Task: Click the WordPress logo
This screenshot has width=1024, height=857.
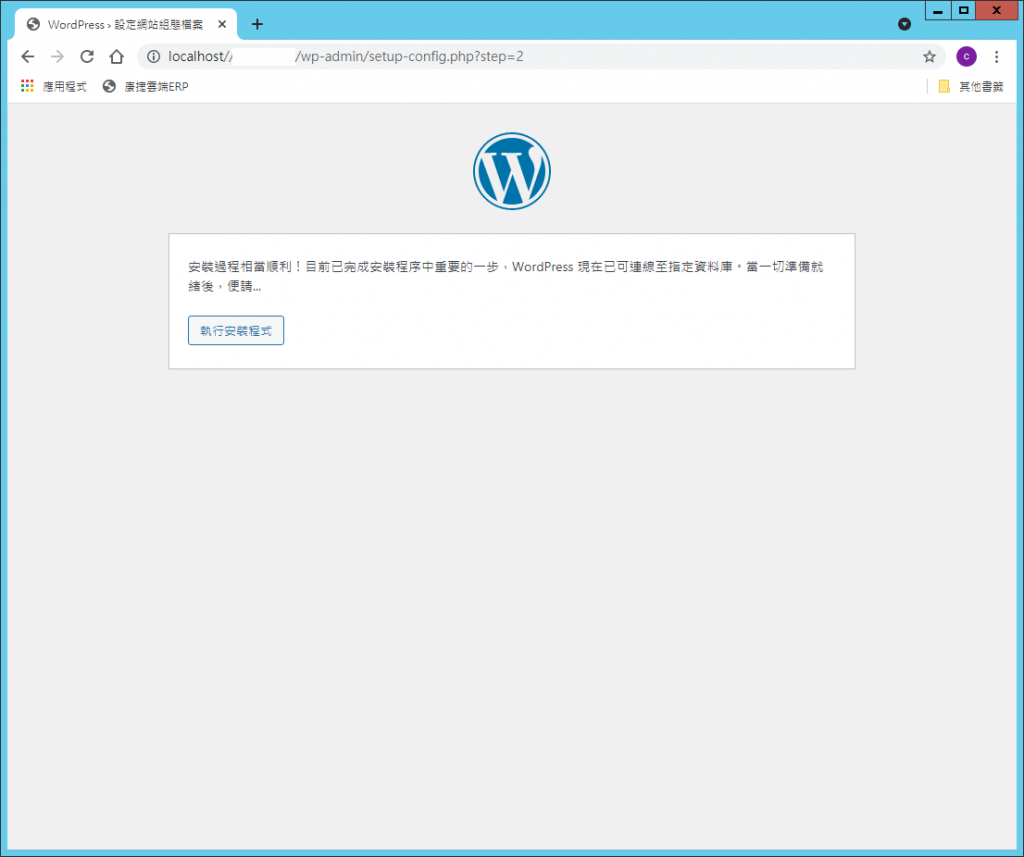Action: [x=511, y=171]
